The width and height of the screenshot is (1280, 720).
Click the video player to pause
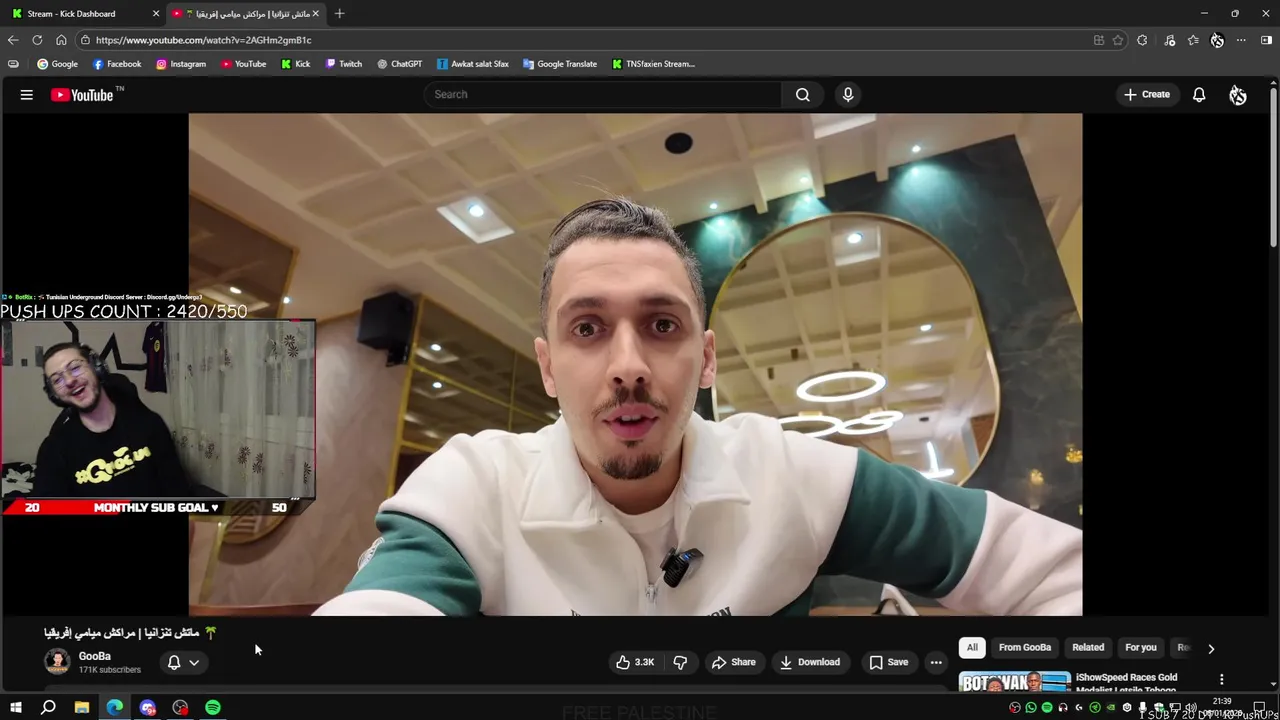(x=635, y=364)
